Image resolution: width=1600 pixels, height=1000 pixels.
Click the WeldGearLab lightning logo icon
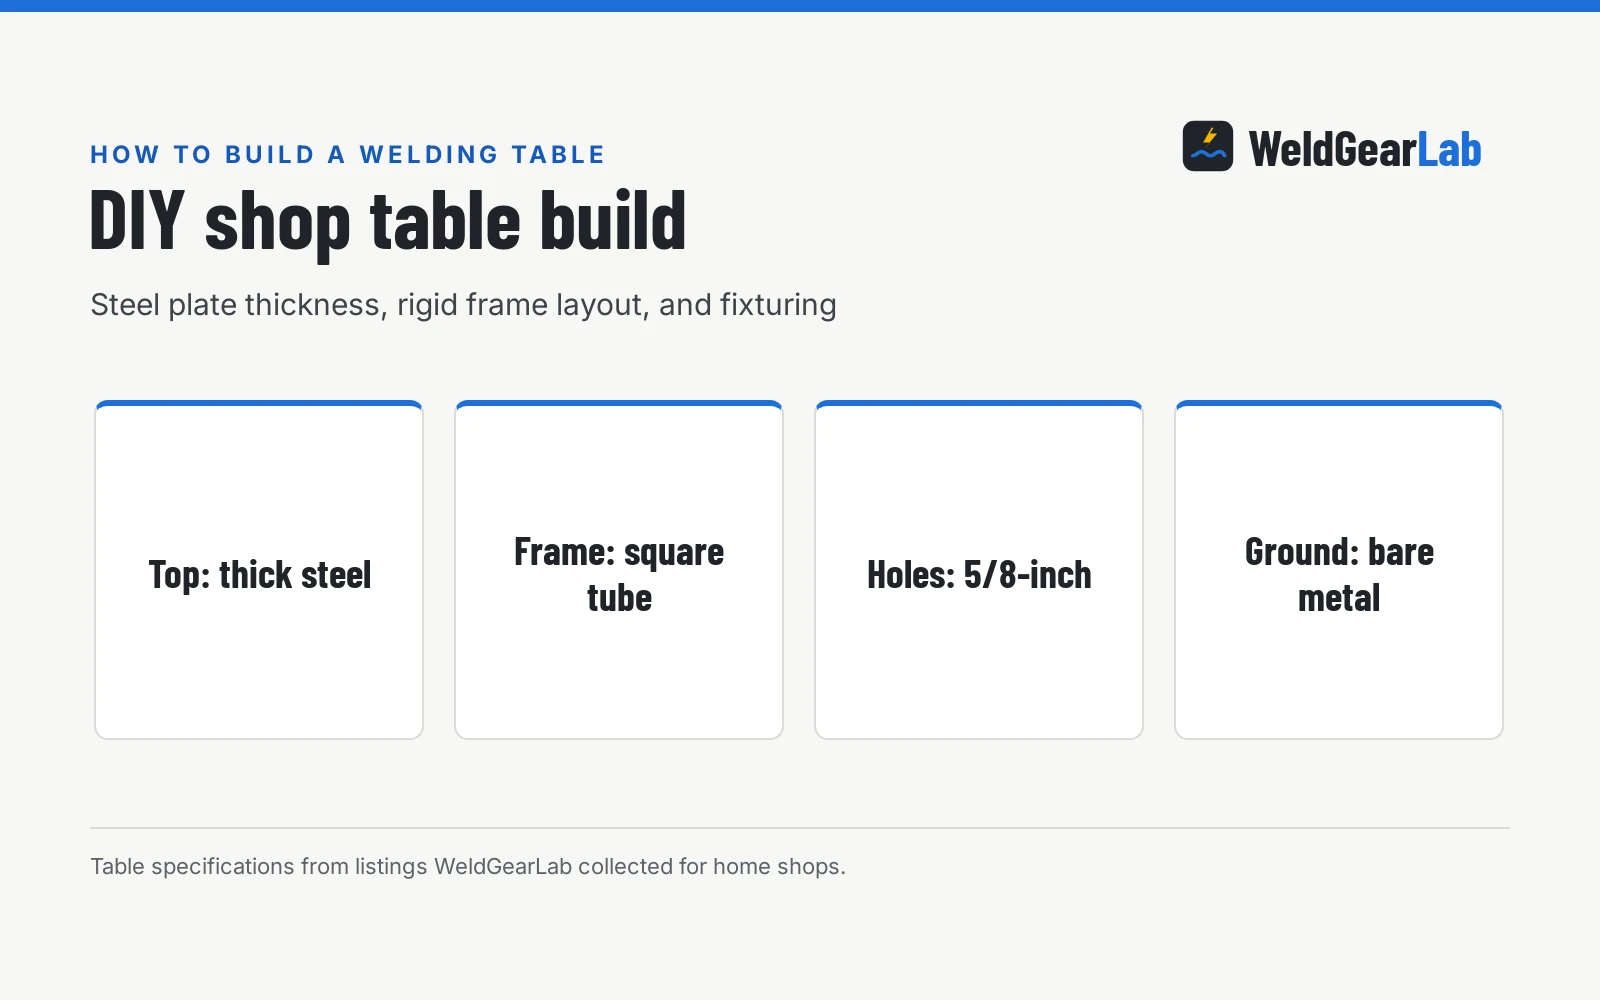point(1208,146)
